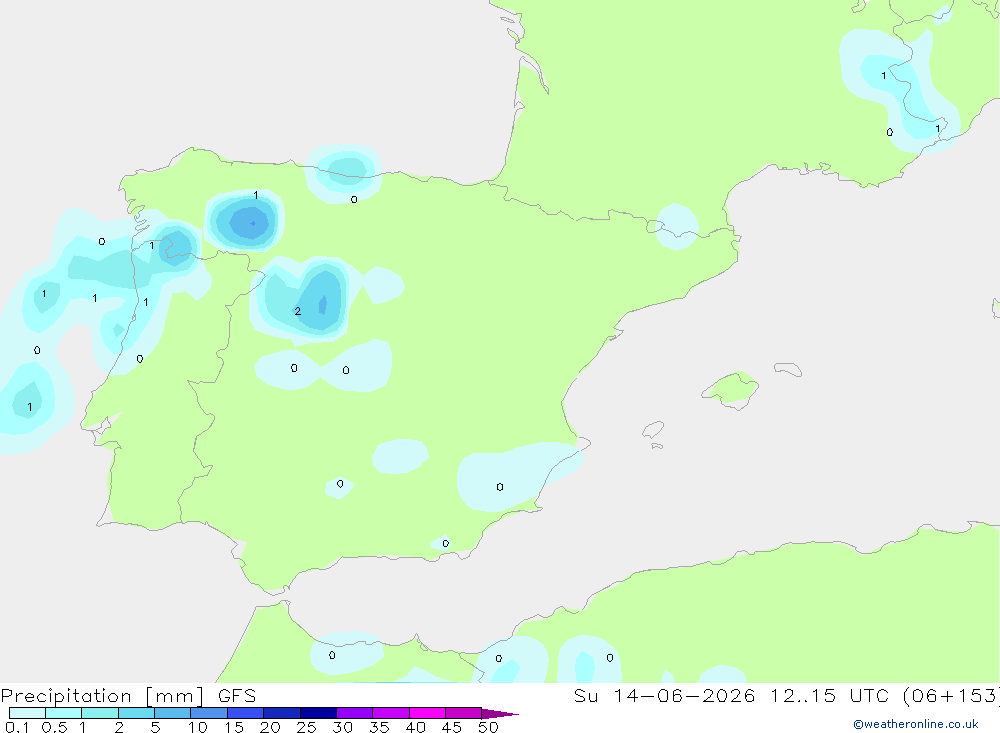Click the legend tick label '20'

[270, 727]
